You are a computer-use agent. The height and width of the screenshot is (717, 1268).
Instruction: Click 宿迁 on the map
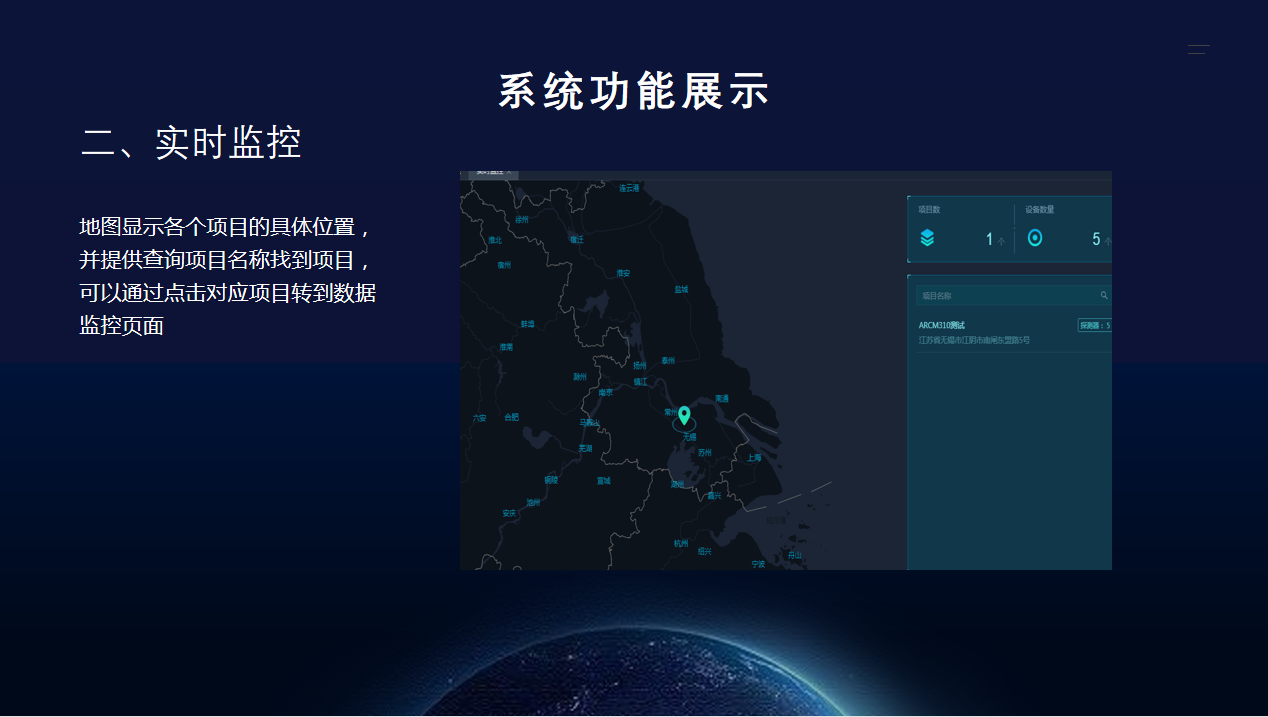tap(576, 239)
